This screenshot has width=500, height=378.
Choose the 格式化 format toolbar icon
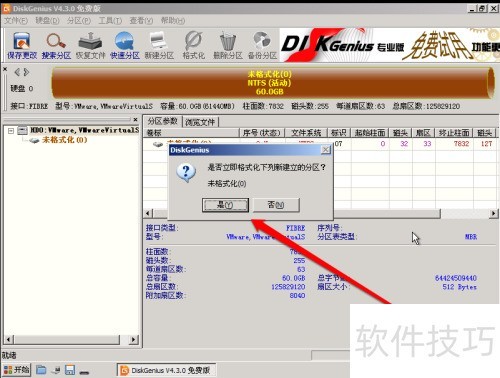pyautogui.click(x=194, y=45)
